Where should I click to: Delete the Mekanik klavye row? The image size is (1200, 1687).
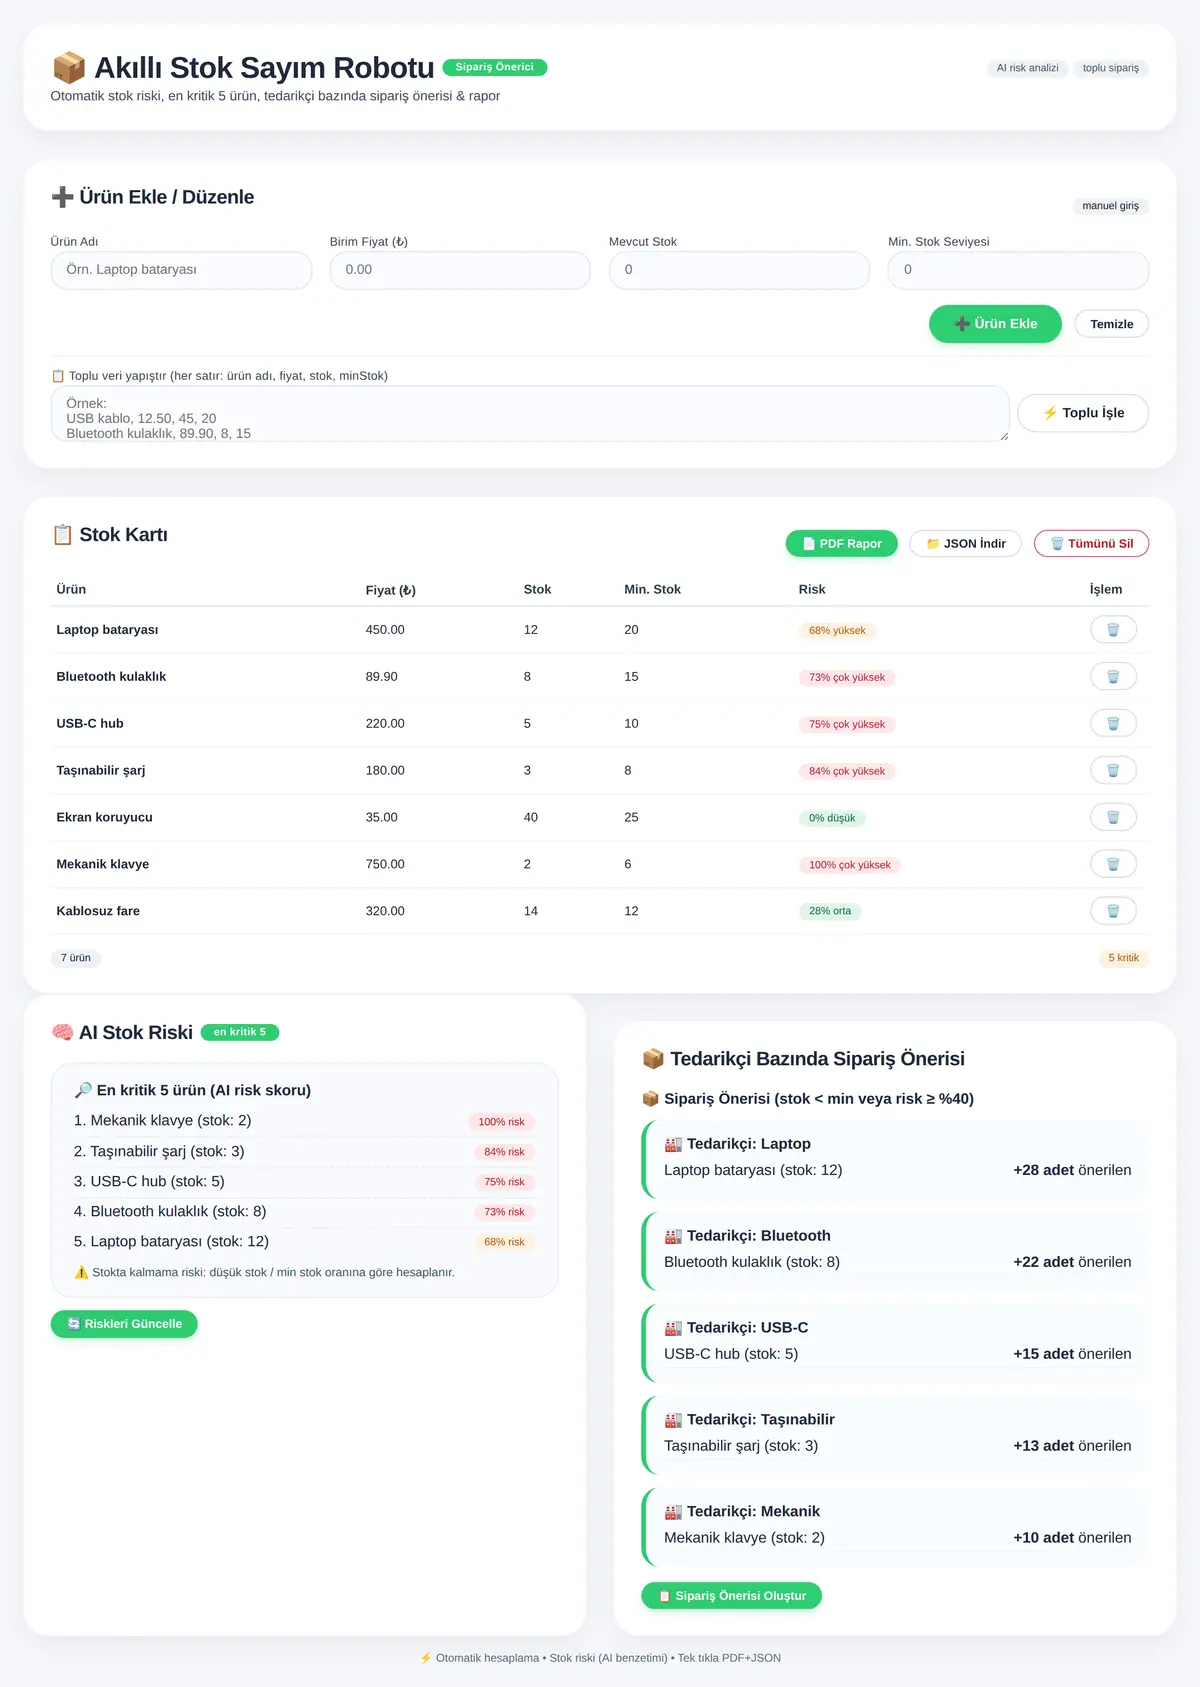[1113, 865]
